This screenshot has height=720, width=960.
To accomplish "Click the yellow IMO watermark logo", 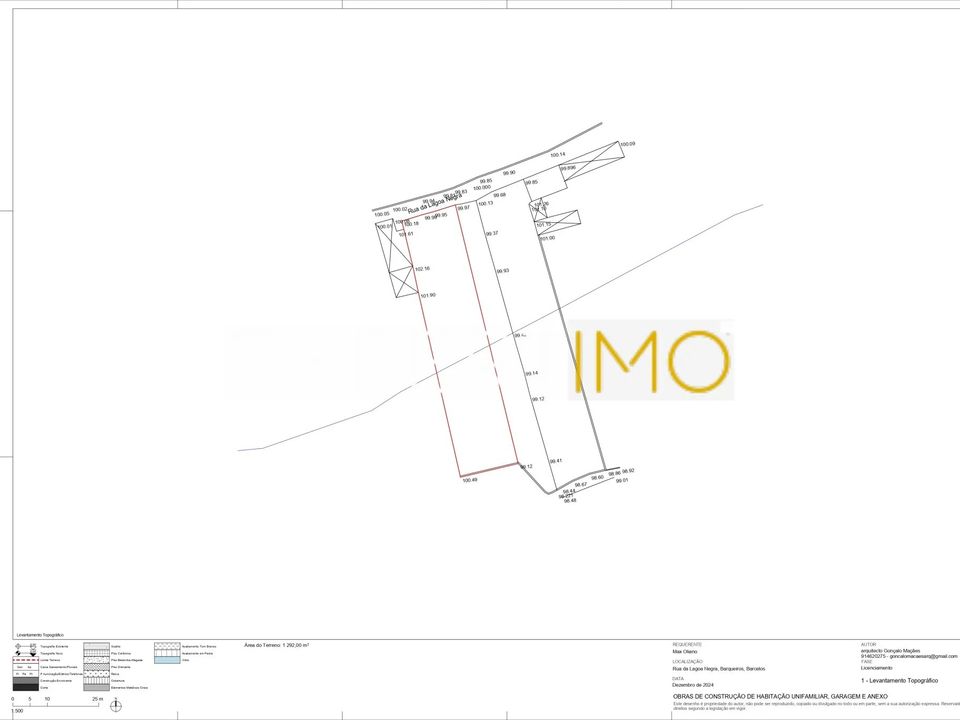I will coord(651,361).
